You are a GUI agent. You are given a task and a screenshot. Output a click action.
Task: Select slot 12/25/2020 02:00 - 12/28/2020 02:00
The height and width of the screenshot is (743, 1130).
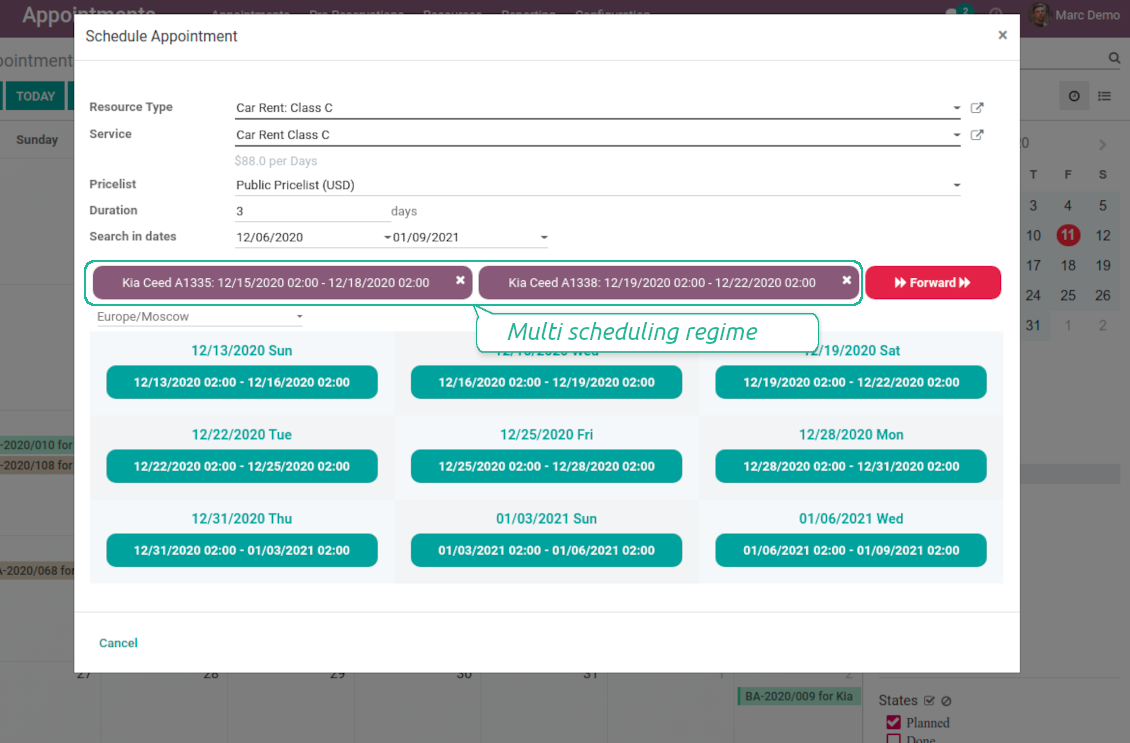point(546,466)
